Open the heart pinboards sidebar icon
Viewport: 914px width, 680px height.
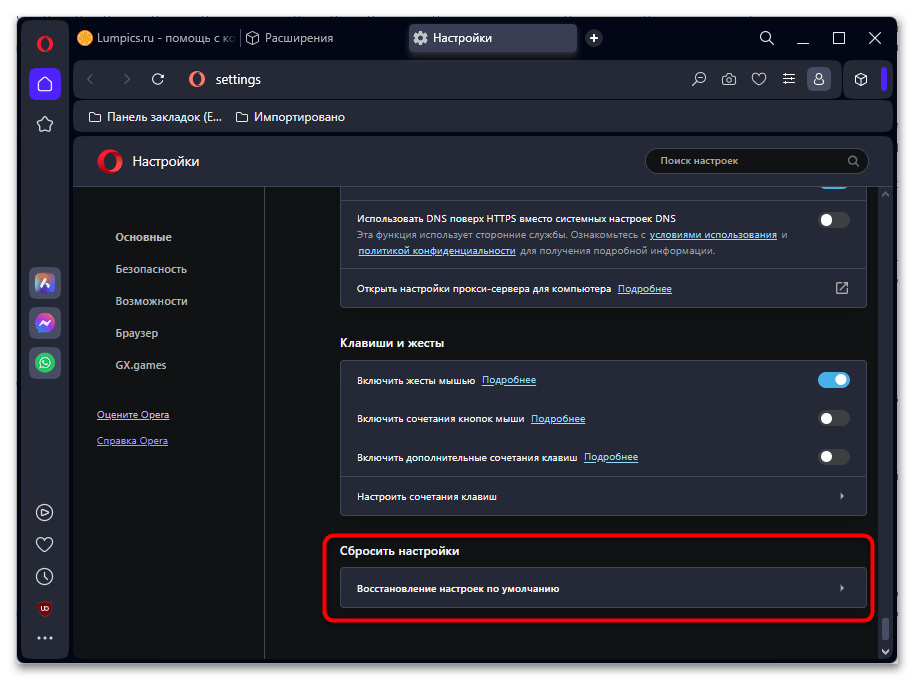(45, 544)
